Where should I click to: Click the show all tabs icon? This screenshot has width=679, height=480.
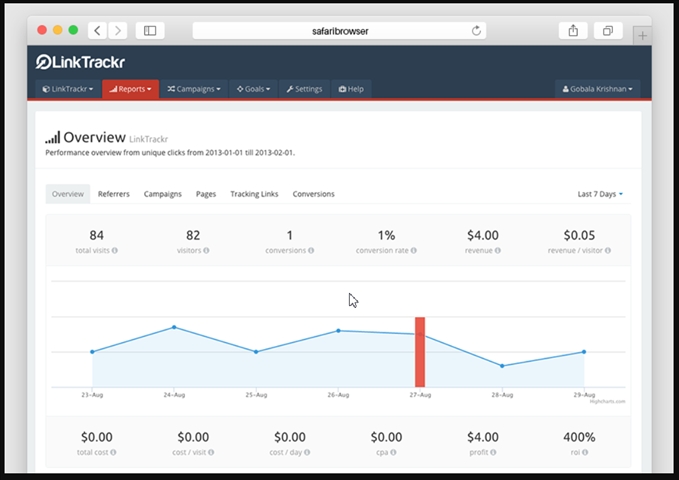point(607,31)
